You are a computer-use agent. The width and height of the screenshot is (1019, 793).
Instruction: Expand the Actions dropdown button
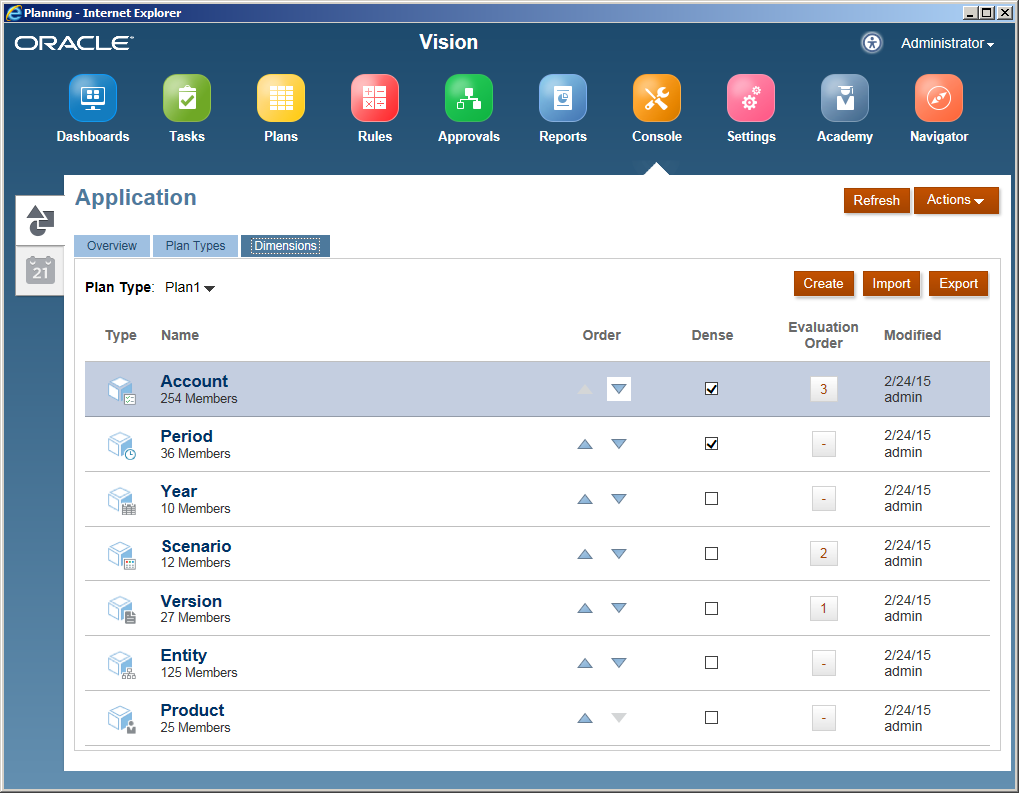[x=956, y=200]
